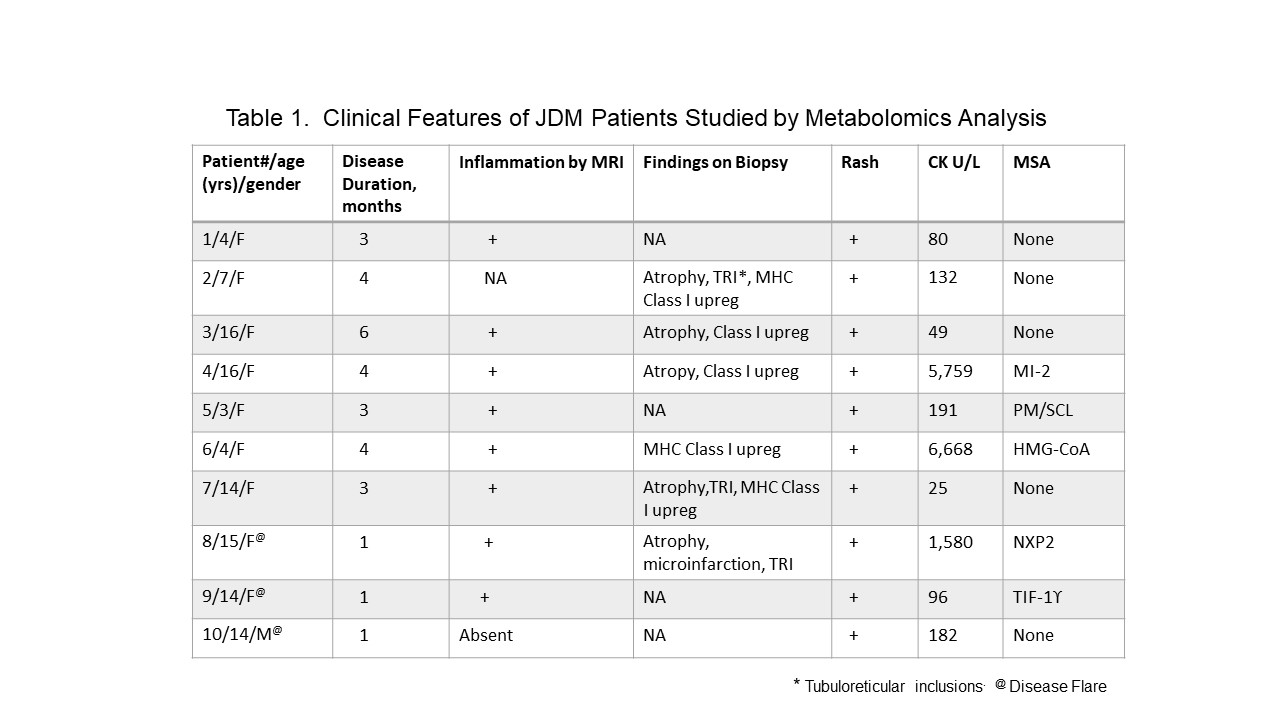1280x720 pixels.
Task: Click the "Tubuloreticular inclusions" footnote
Action: pyautogui.click(x=891, y=687)
